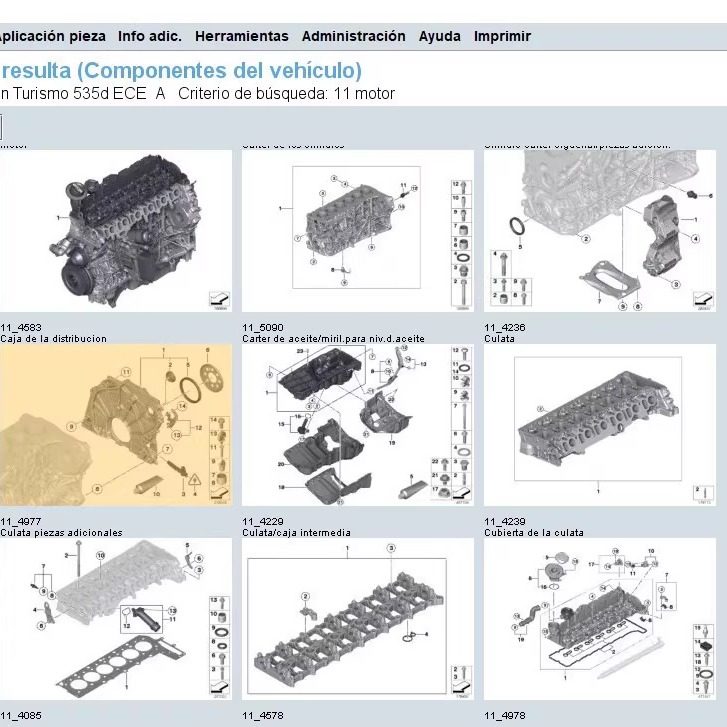
Task: Open the Carter de aceite diagram thumbnail
Action: tap(358, 425)
